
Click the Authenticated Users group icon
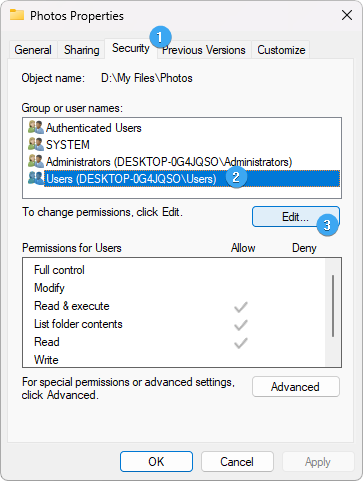click(x=36, y=127)
